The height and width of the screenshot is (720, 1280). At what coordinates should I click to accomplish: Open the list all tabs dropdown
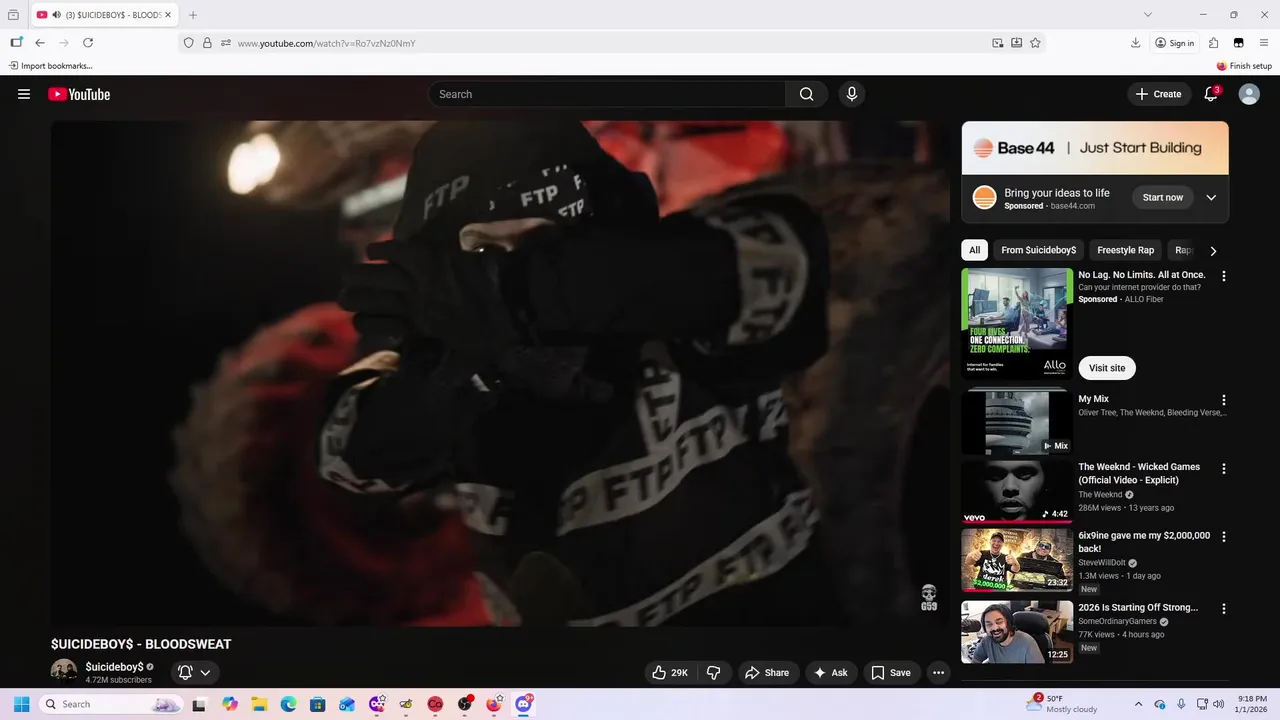click(1148, 15)
